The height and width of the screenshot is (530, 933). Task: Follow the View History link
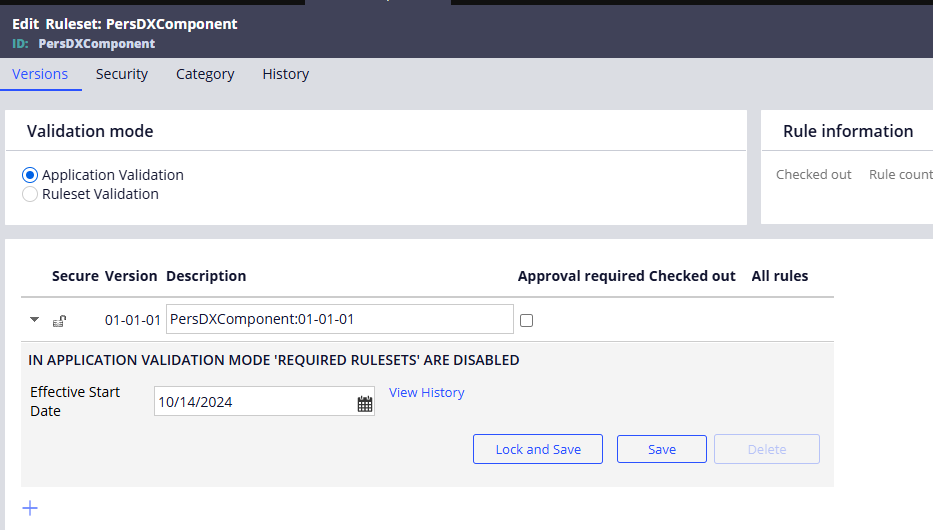click(x=427, y=393)
